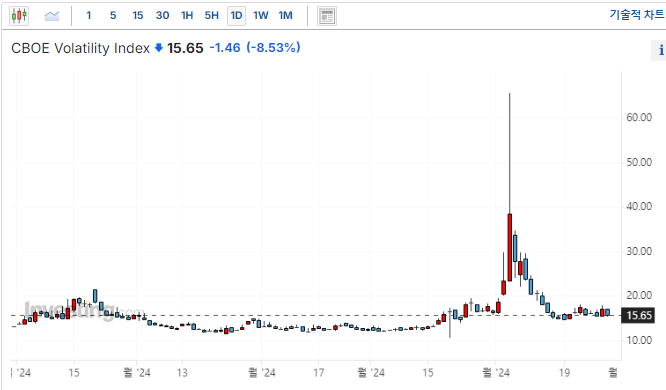Select the 1H interval
Screen dimensions: 666x390
coord(187,16)
